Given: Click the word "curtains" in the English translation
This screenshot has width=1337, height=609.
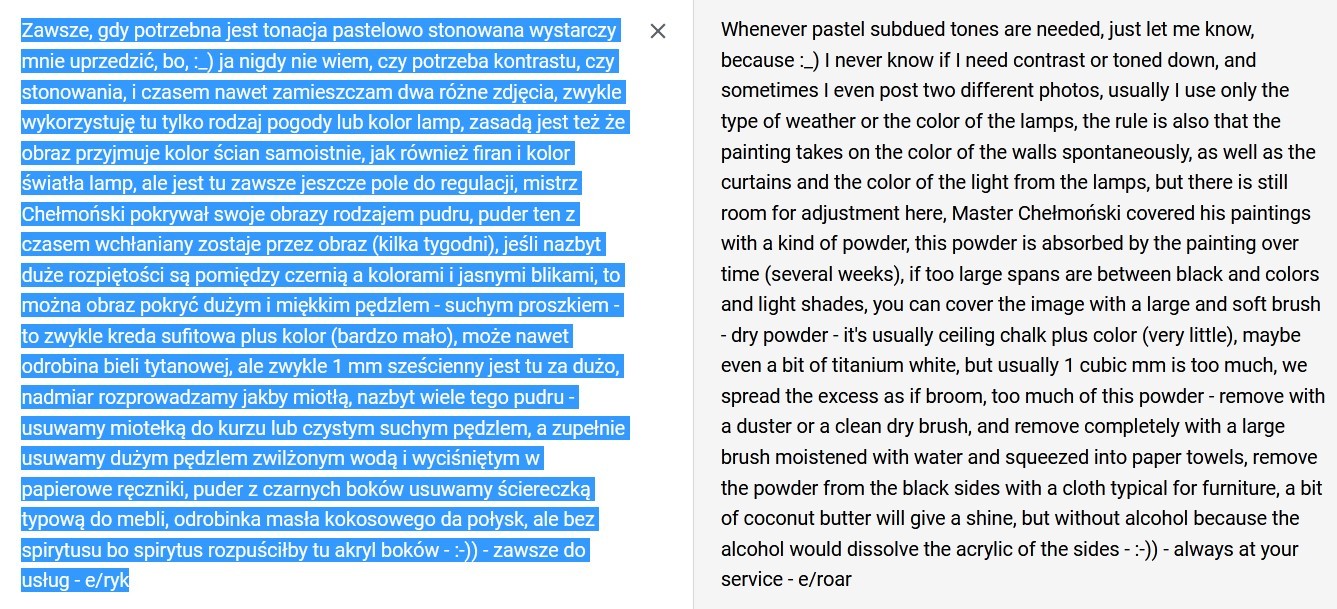Looking at the screenshot, I should pos(753,183).
